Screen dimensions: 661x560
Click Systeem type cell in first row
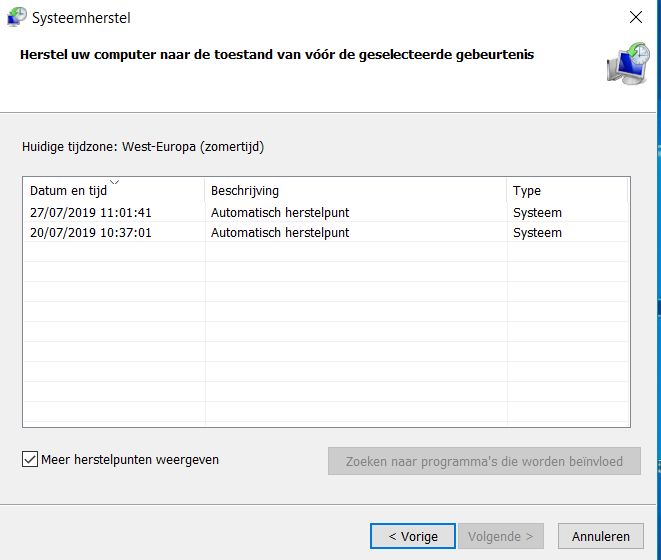tap(537, 213)
